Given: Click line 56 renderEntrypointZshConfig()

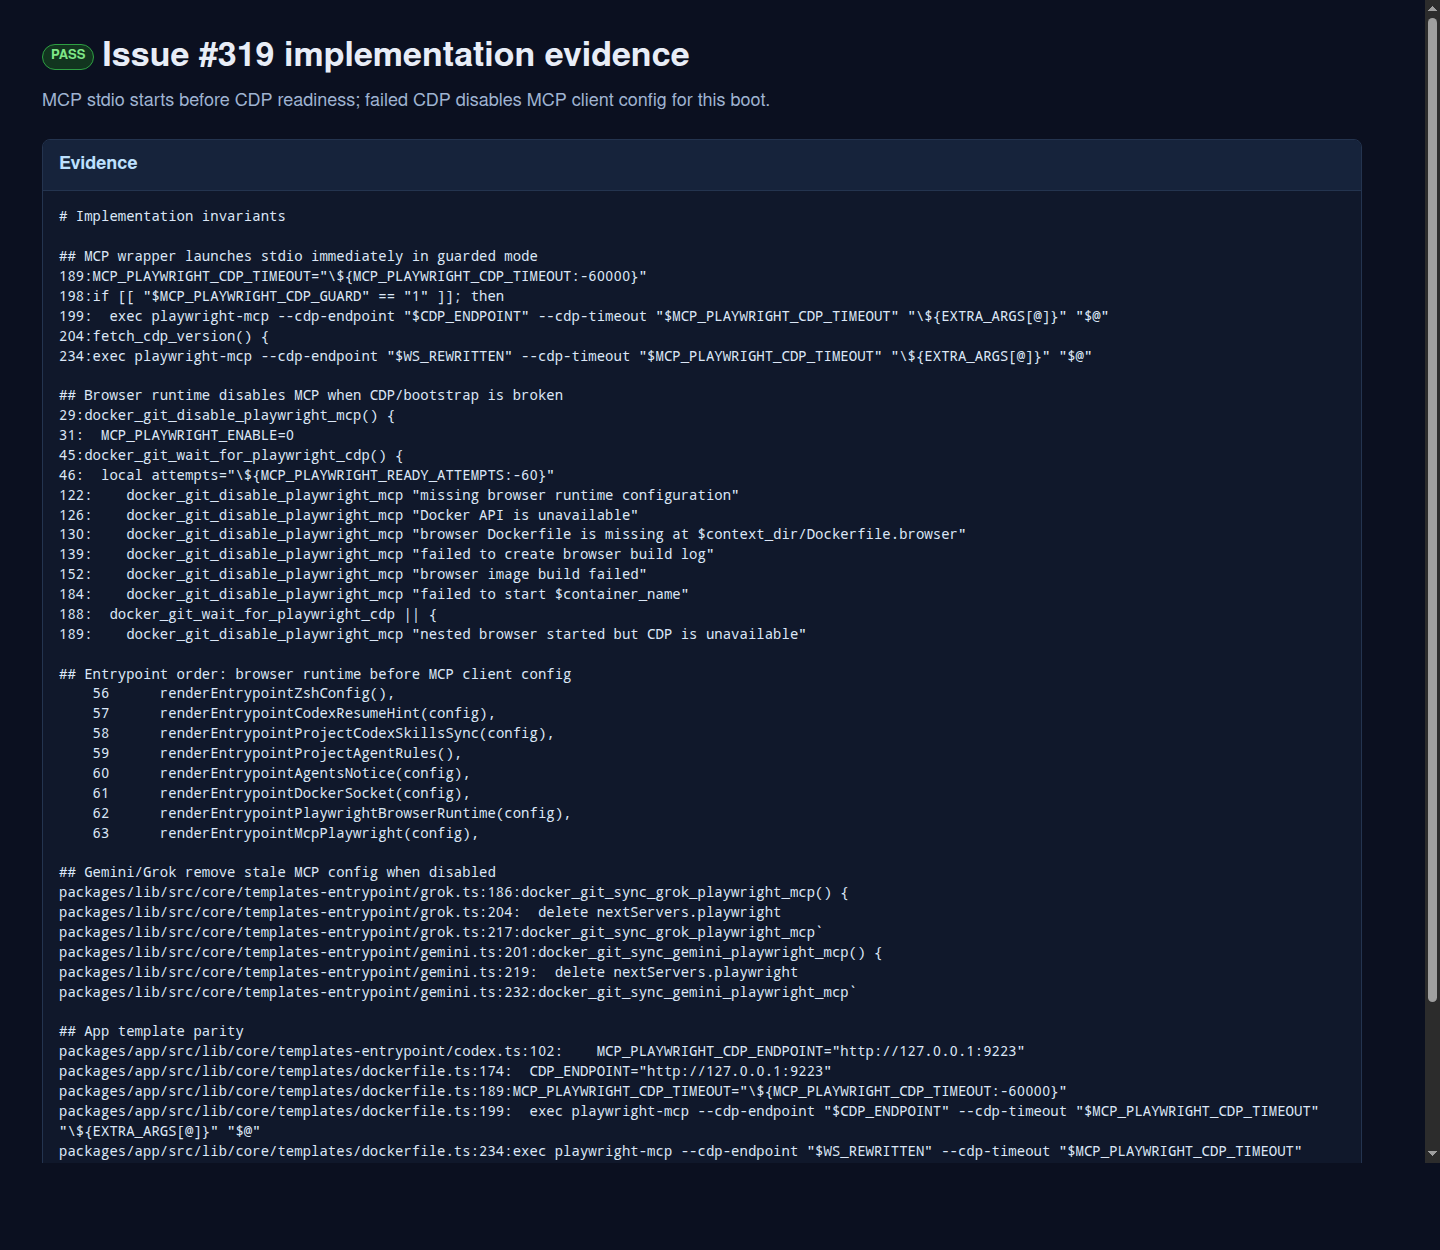Looking at the screenshot, I should point(244,694).
